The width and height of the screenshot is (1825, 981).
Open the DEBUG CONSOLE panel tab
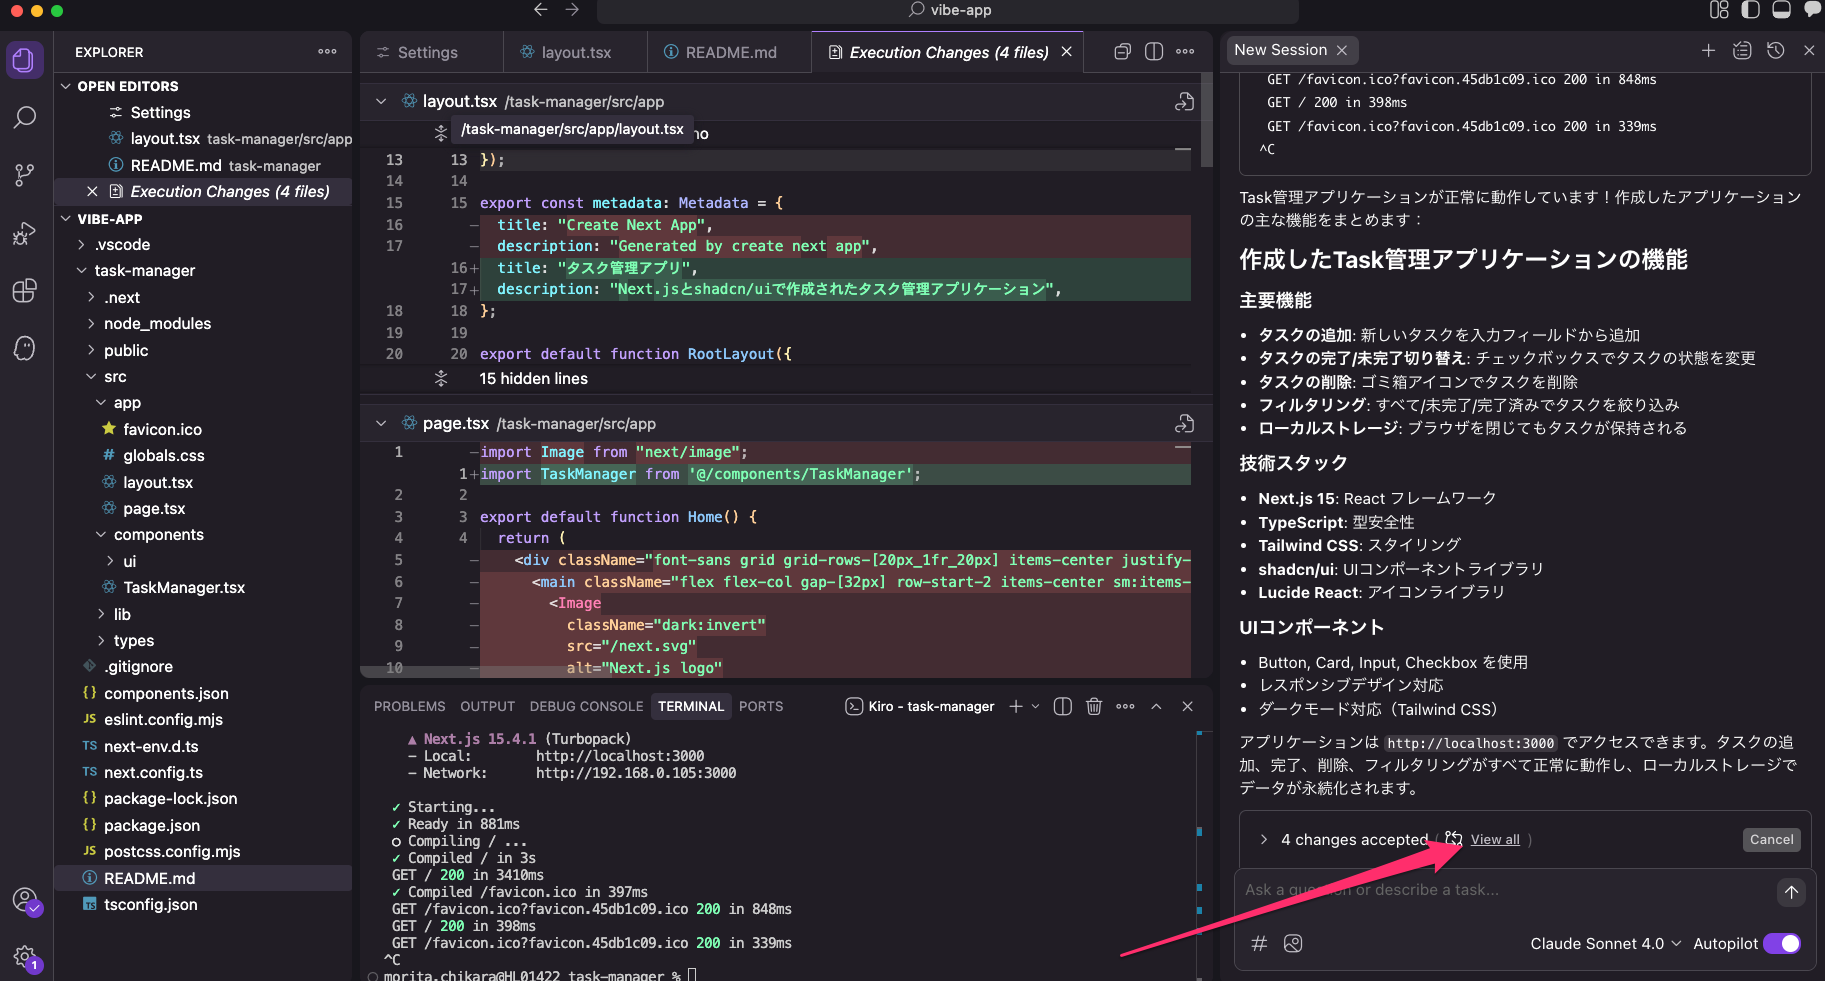click(586, 706)
